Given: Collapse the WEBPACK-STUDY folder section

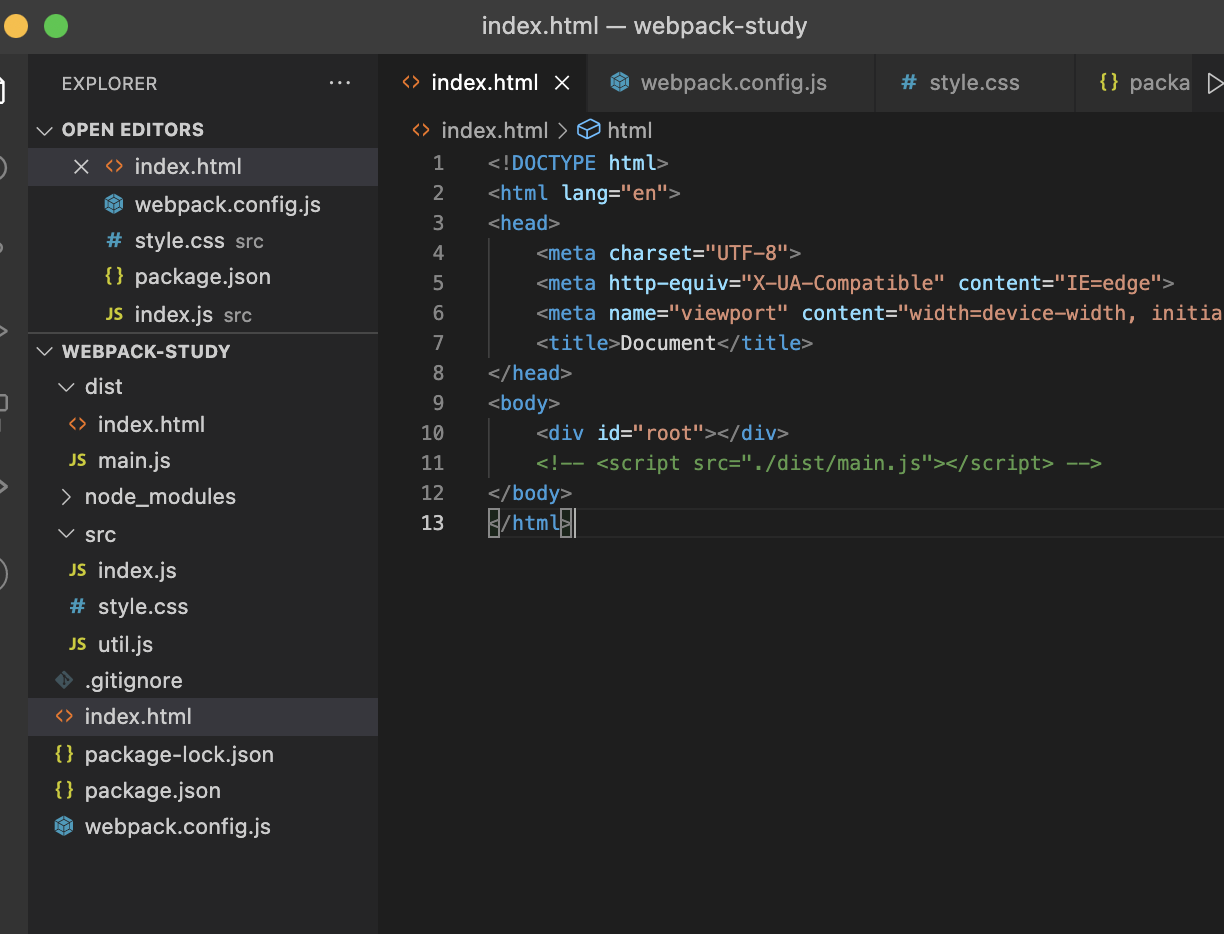Looking at the screenshot, I should tap(44, 352).
